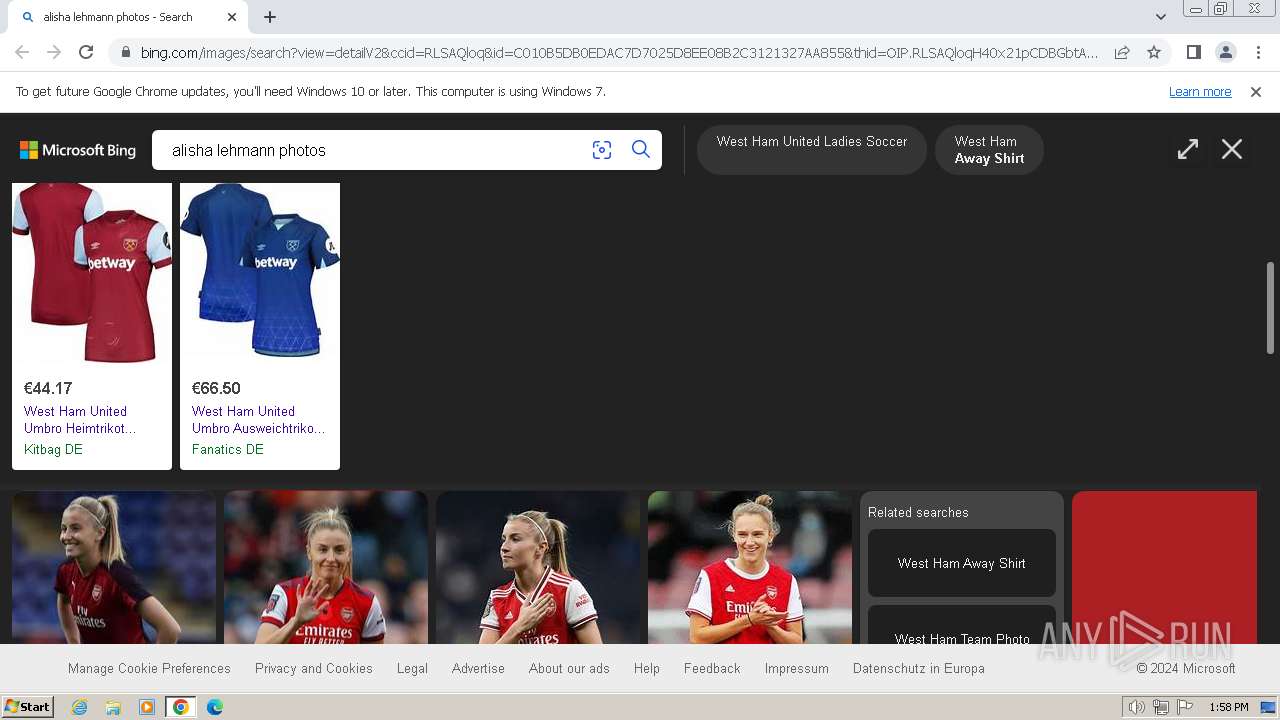Click the address bar URL

tap(618, 52)
